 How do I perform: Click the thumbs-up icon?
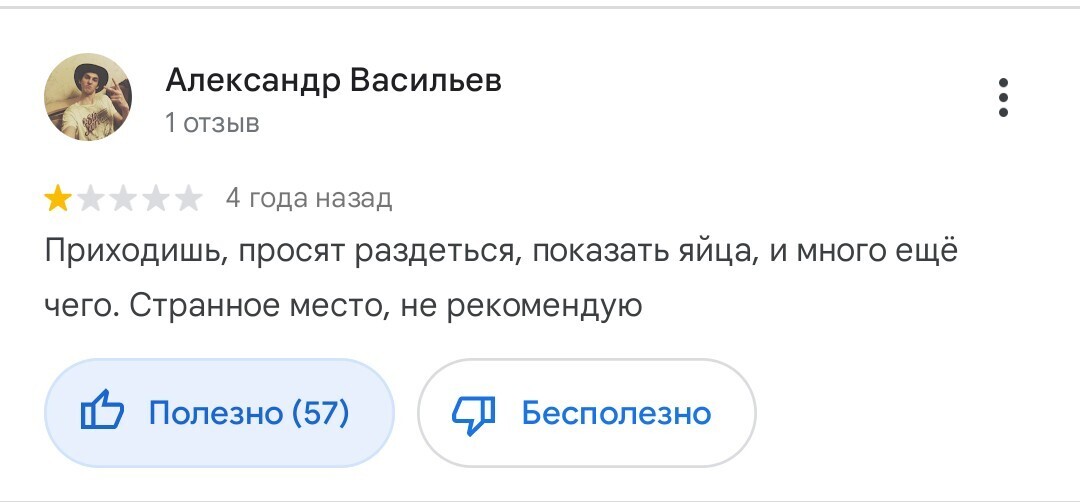tap(101, 412)
